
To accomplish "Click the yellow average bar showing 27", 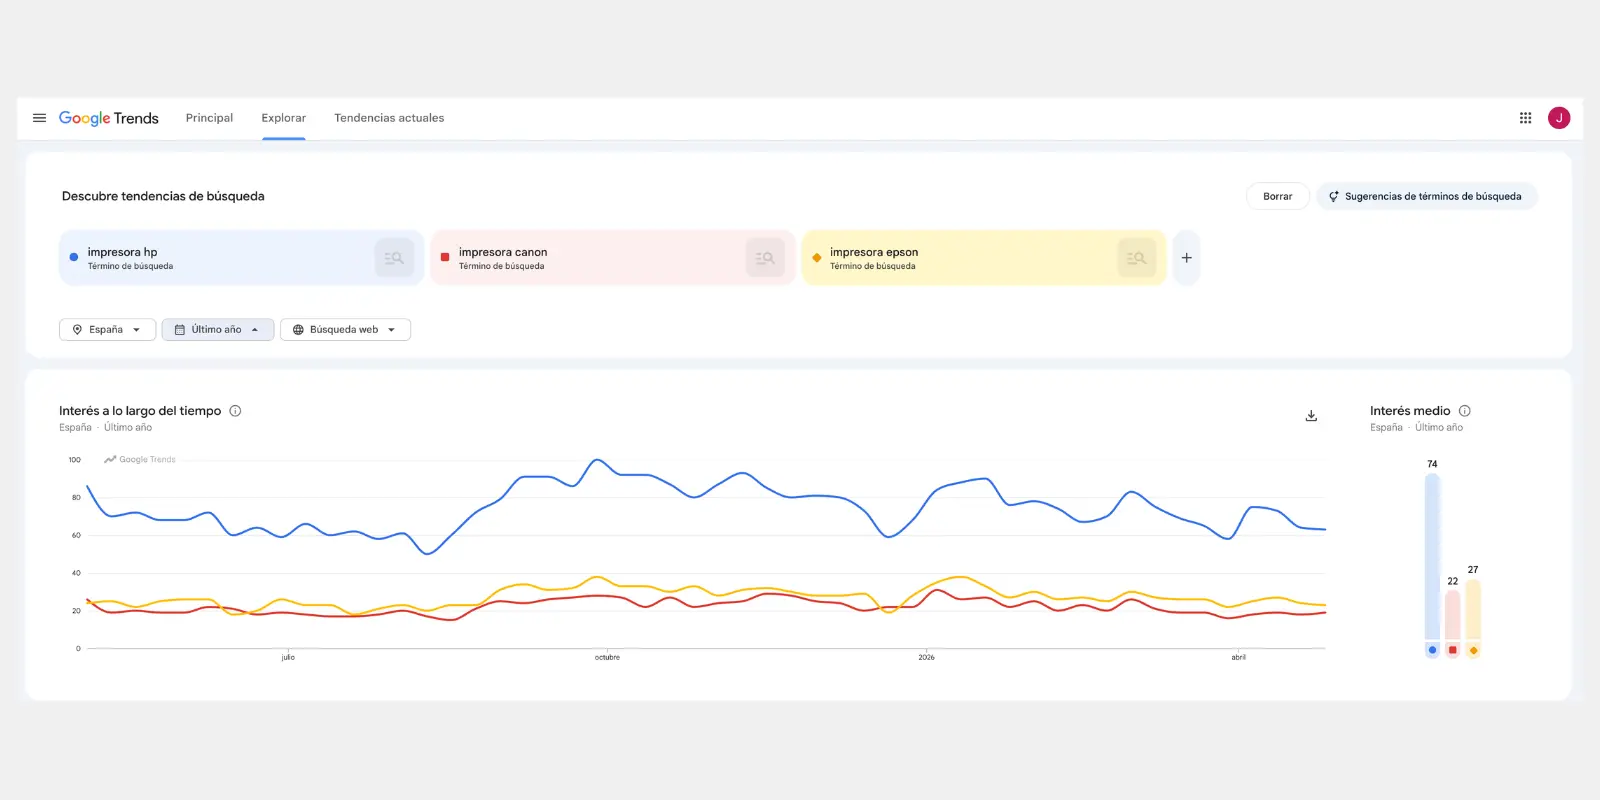I will 1473,609.
